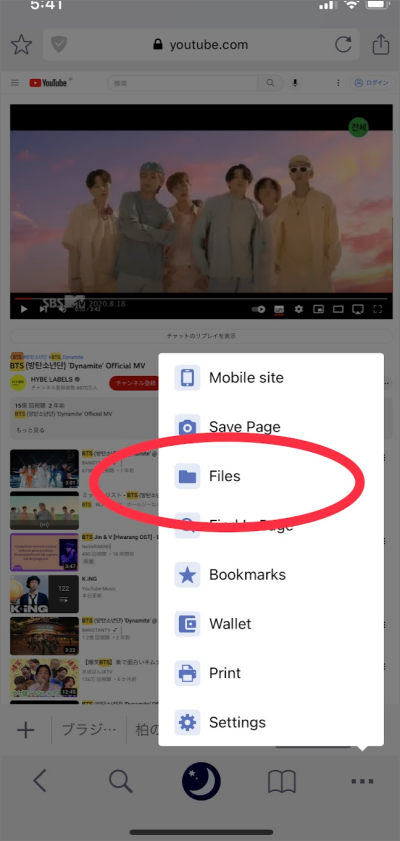Toggle YouTube autoplay switch in player

(x=258, y=309)
